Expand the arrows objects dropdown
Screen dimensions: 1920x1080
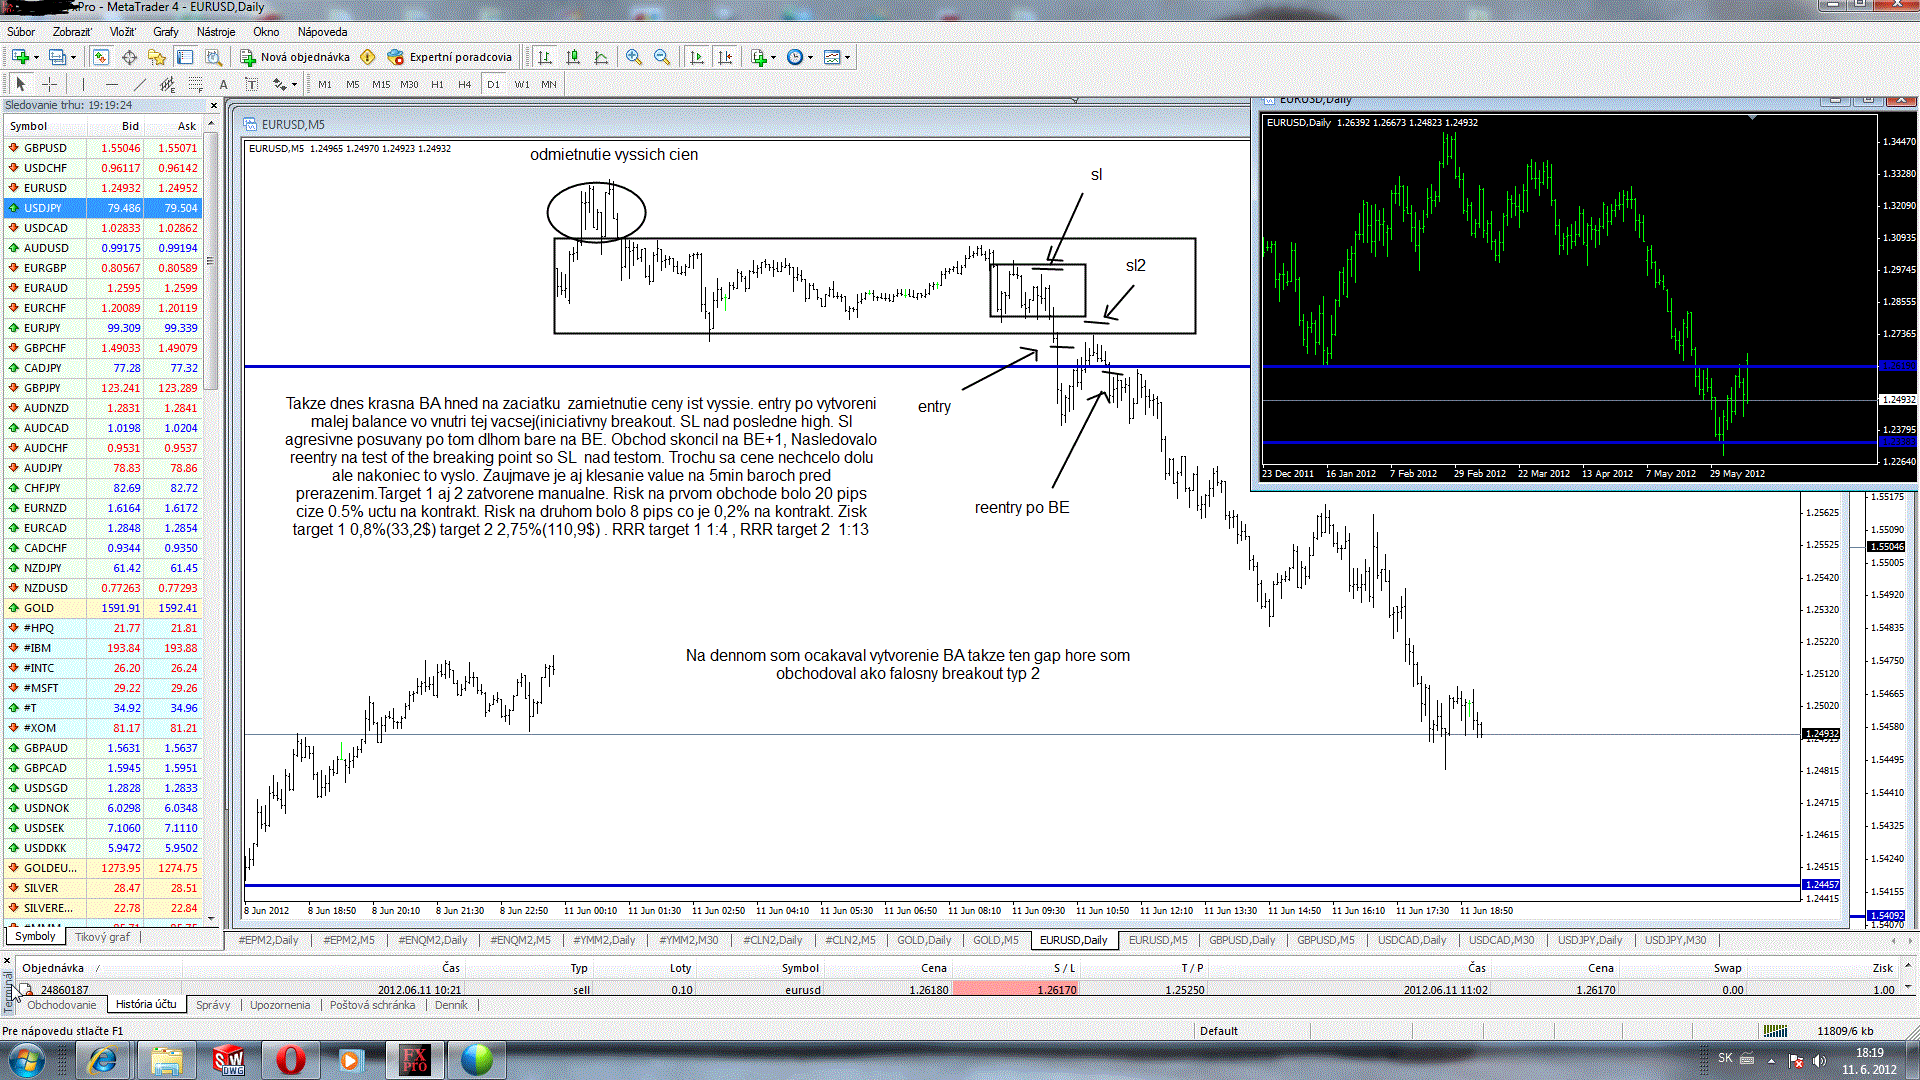tap(294, 84)
